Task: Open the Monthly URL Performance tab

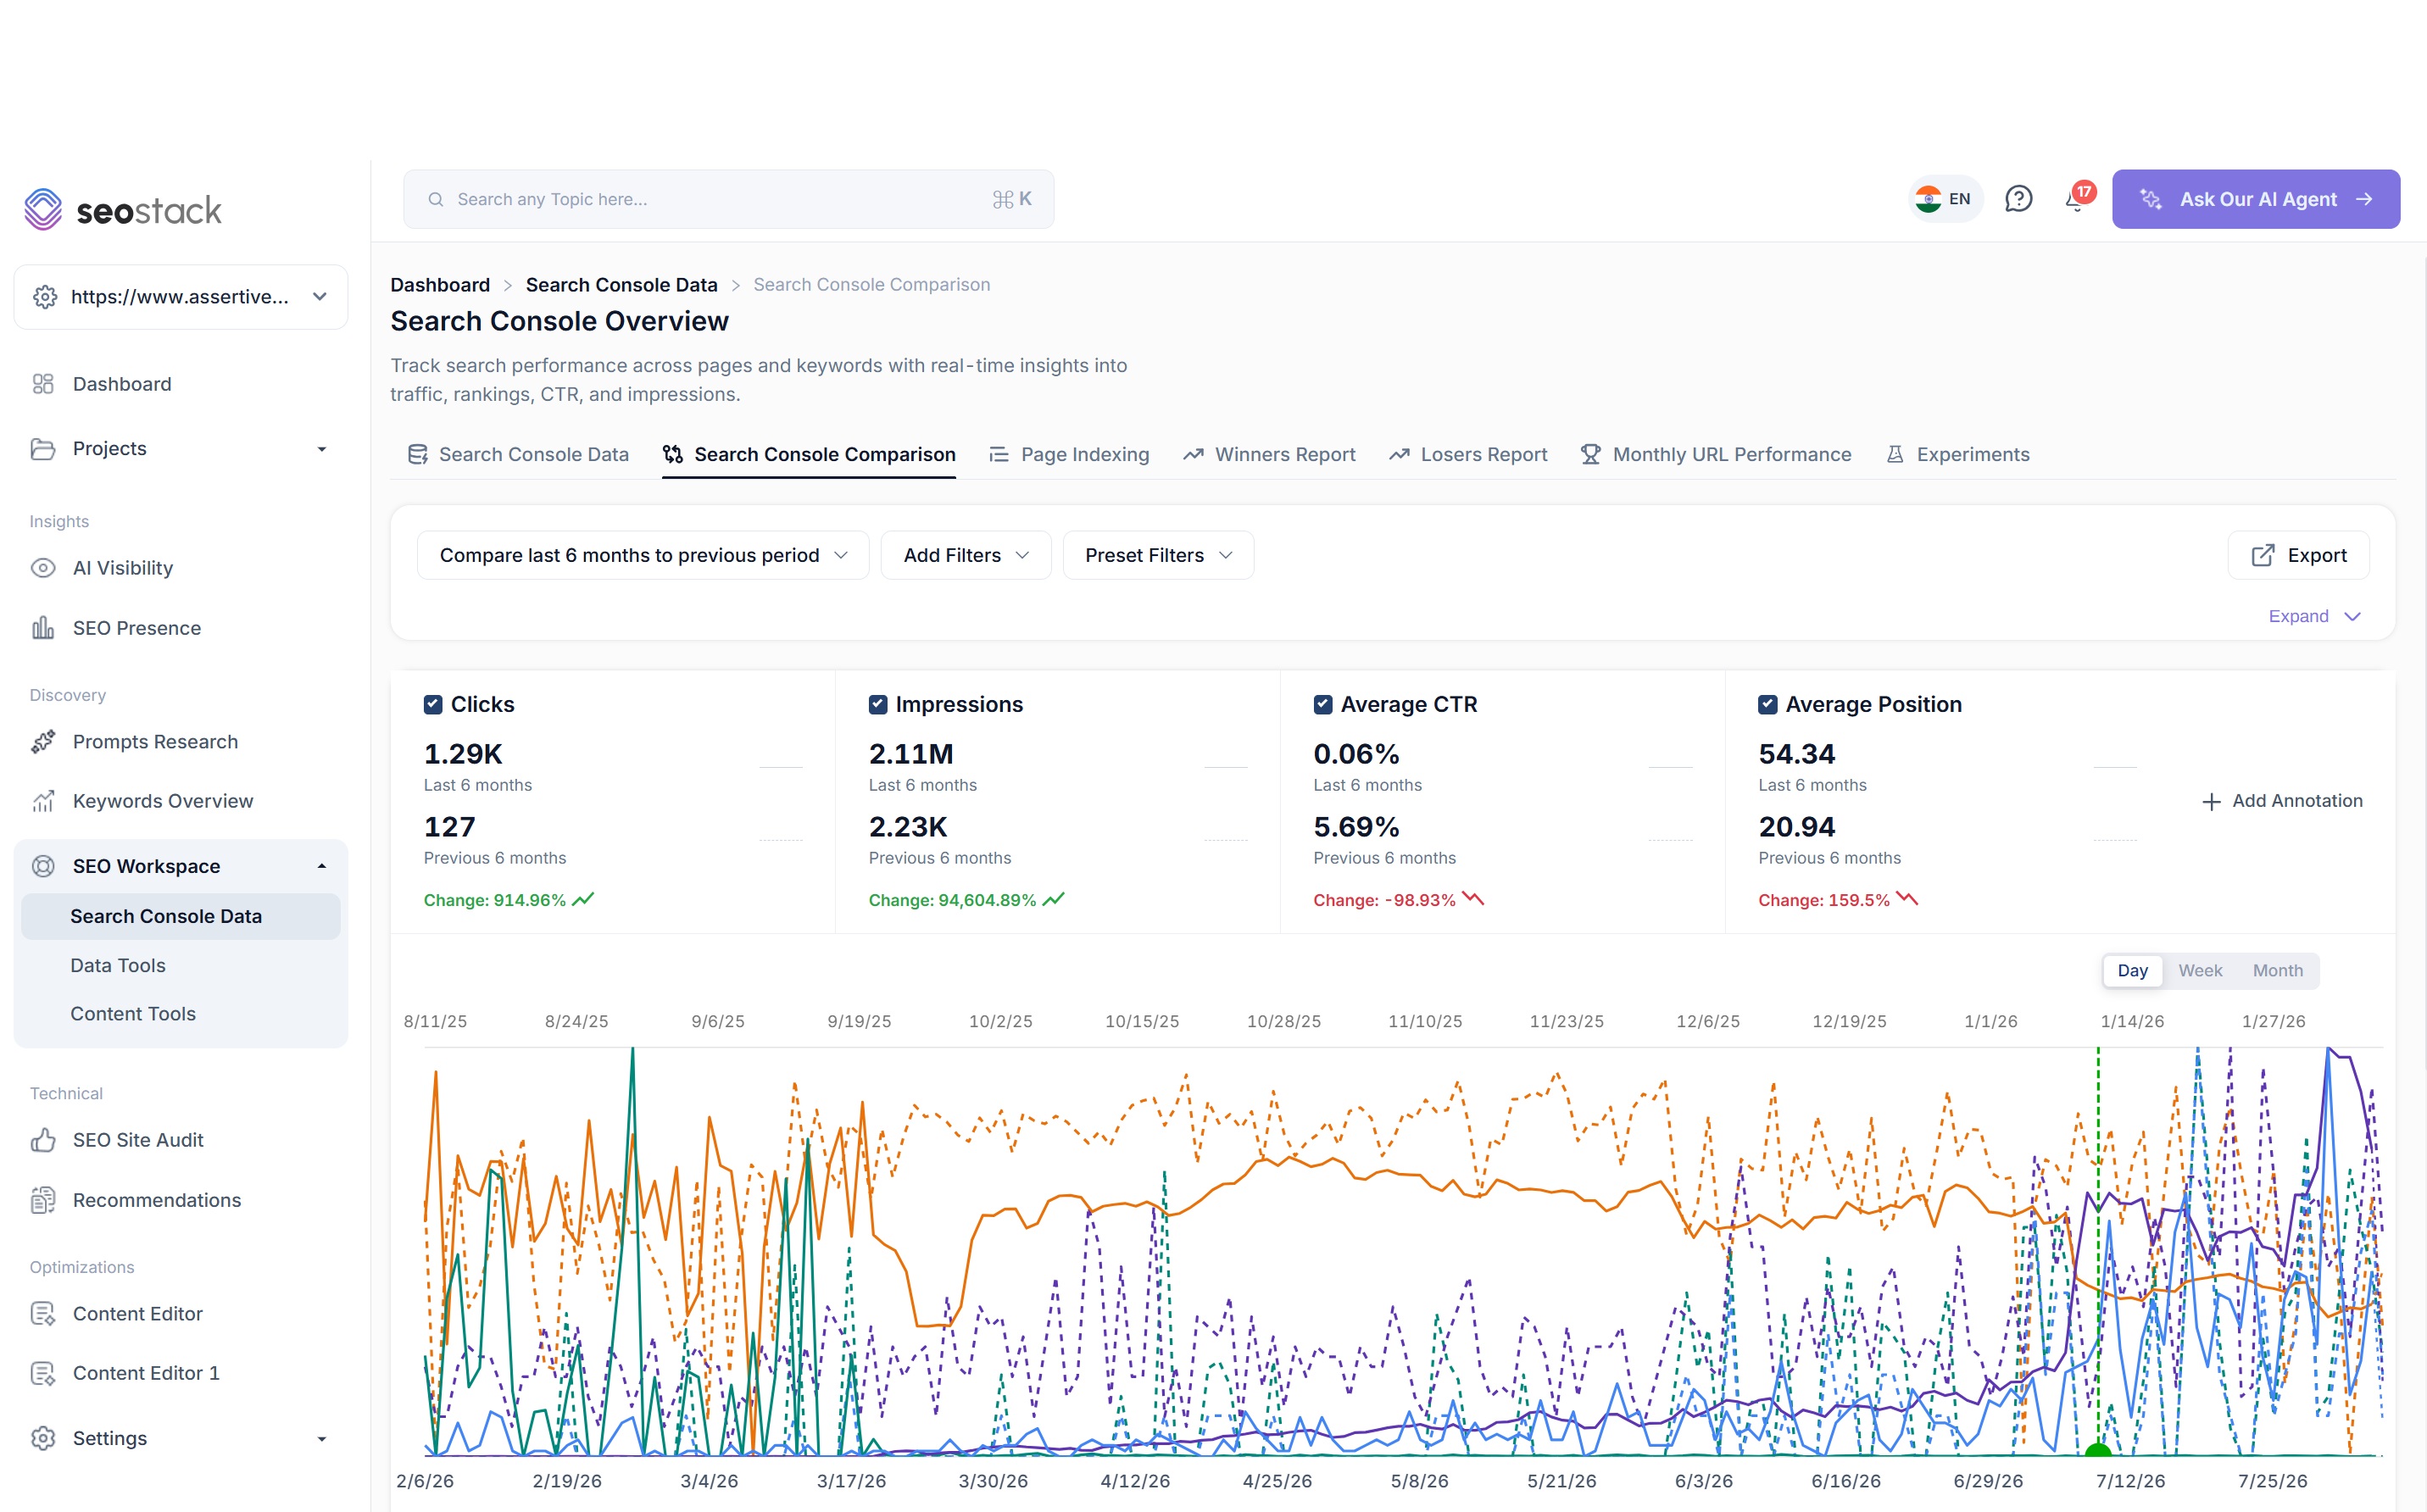Action: (x=1716, y=454)
